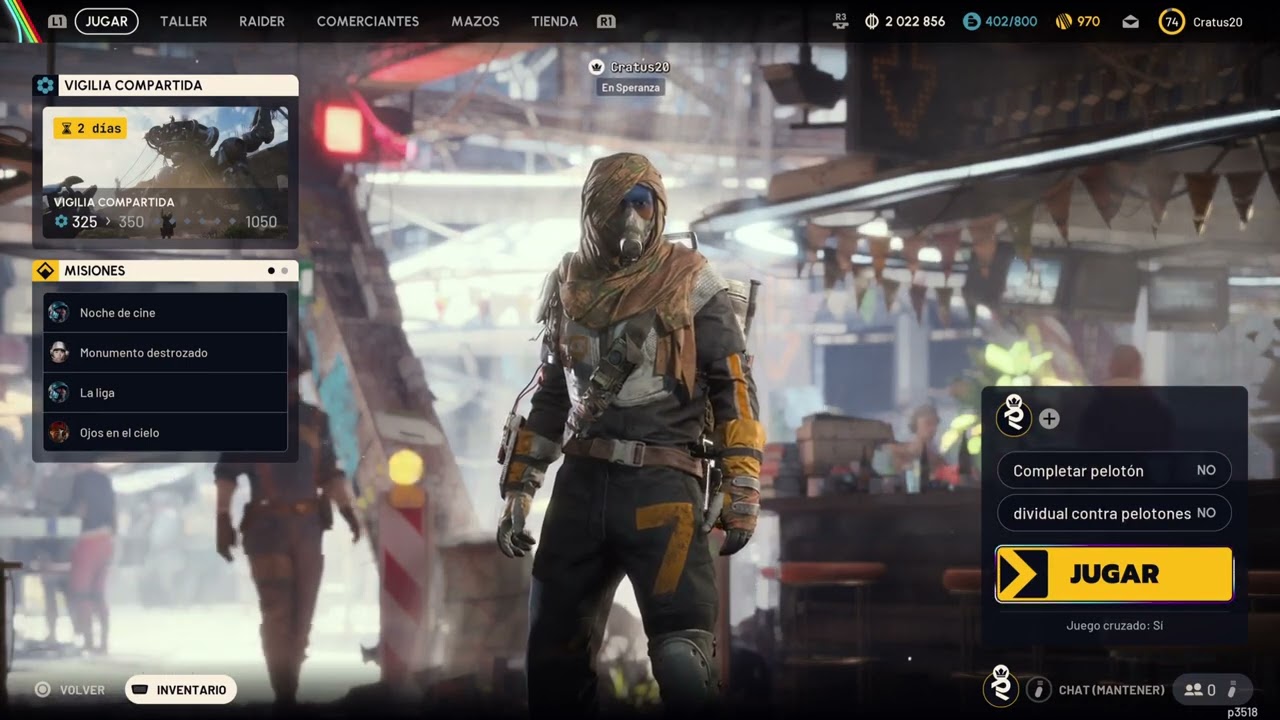
Task: Click the crown icon next to center Cratus20
Action: 597,67
